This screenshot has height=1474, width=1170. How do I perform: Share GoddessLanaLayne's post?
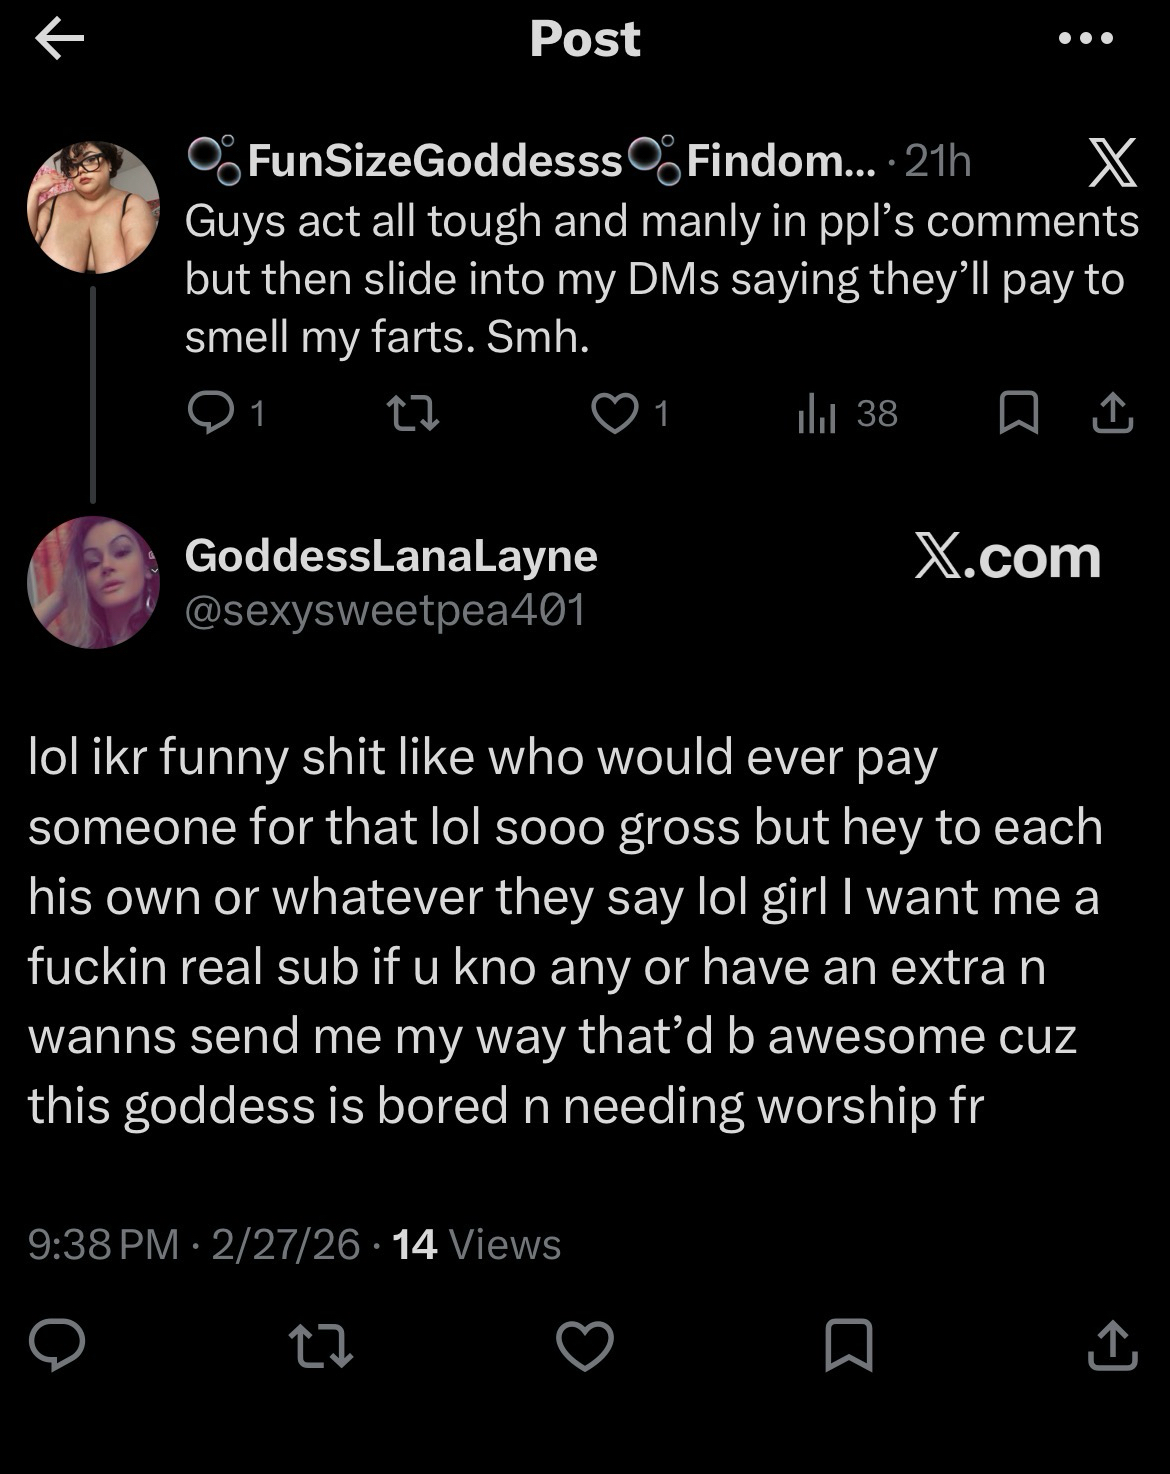pyautogui.click(x=1112, y=1345)
